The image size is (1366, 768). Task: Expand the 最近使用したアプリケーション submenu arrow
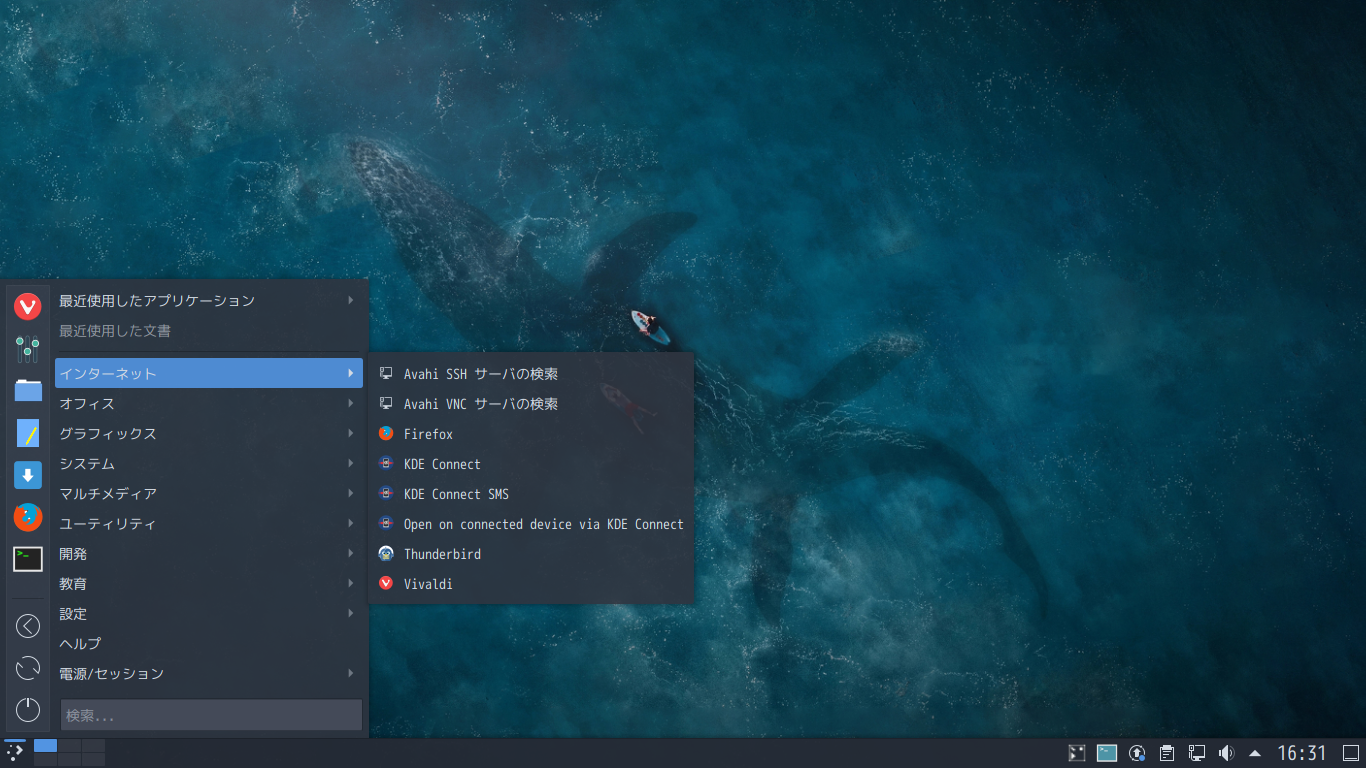pyautogui.click(x=351, y=300)
